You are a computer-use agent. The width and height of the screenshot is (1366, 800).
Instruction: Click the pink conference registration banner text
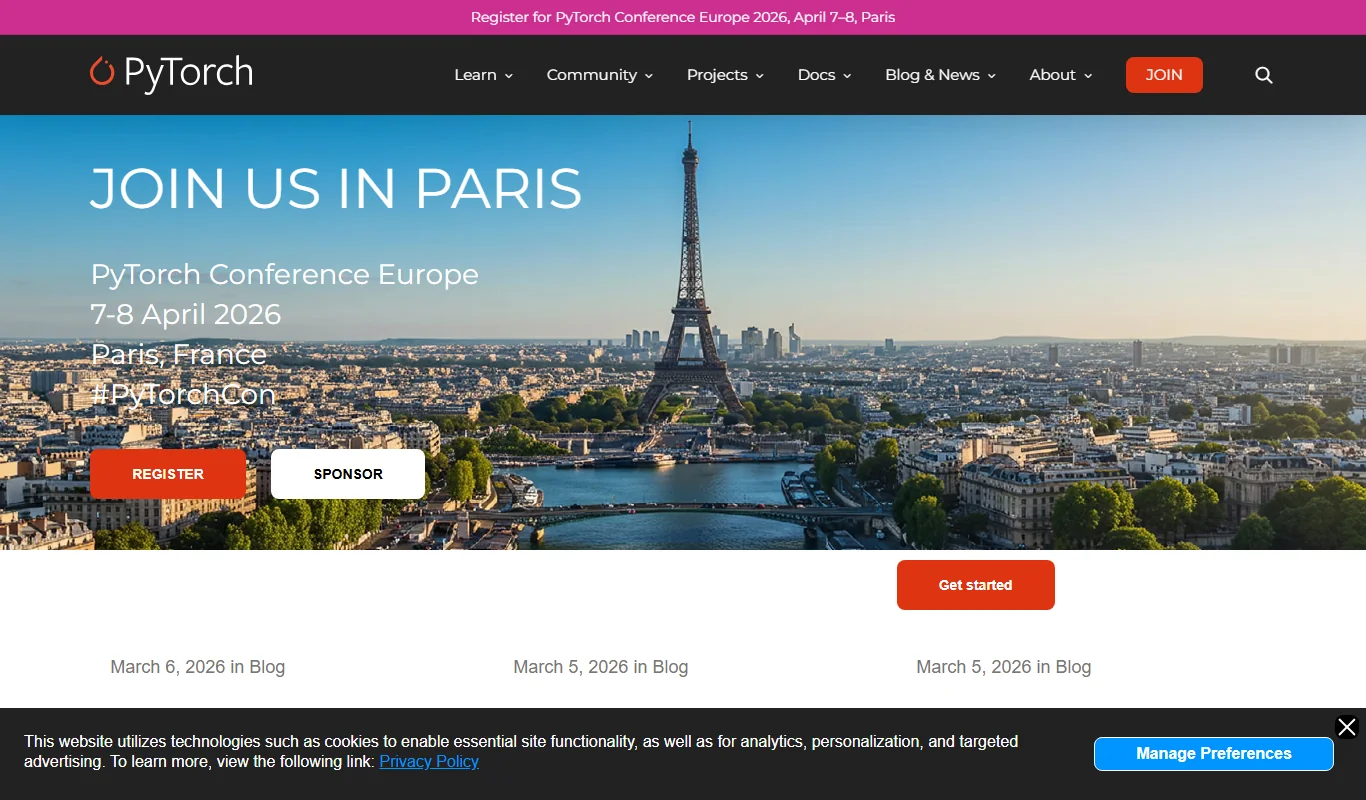683,17
